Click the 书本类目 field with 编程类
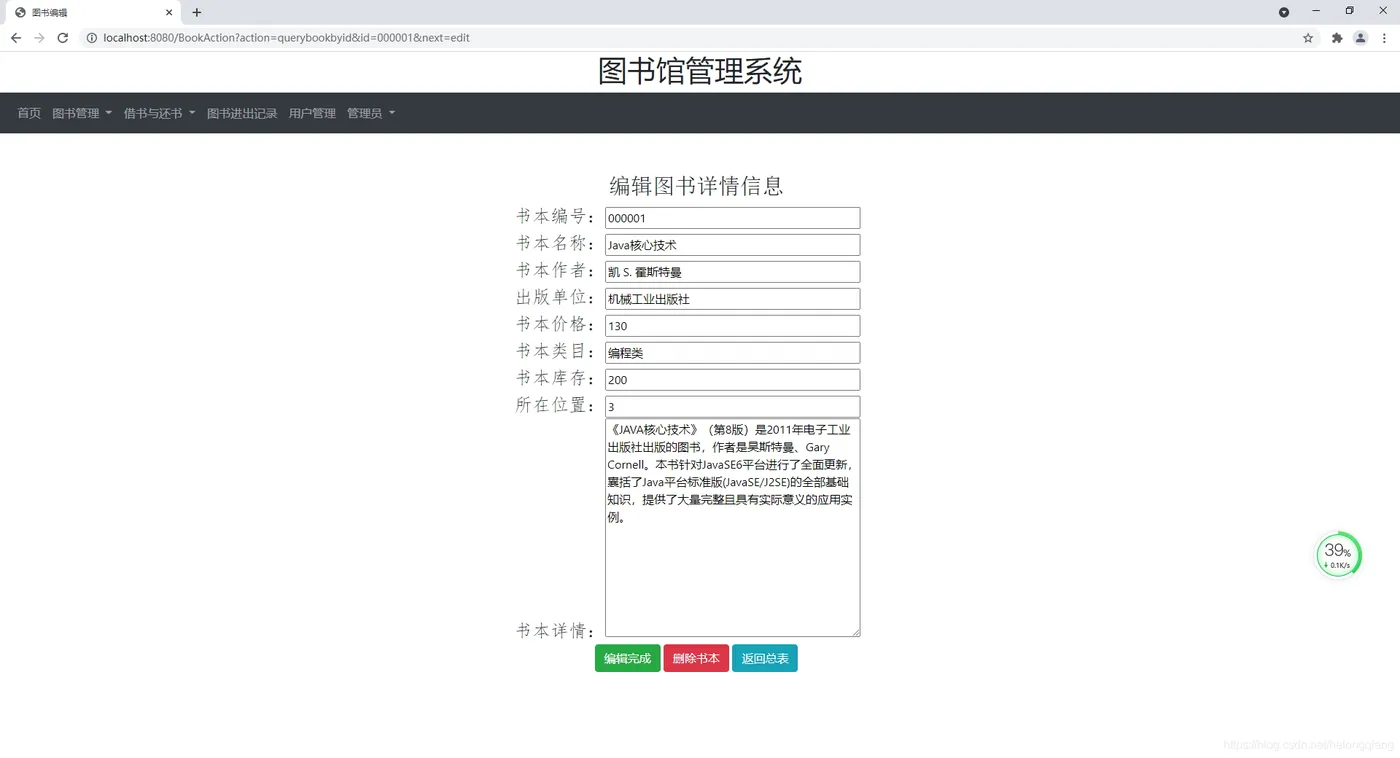Screen dimensions: 1400x758 (732, 353)
